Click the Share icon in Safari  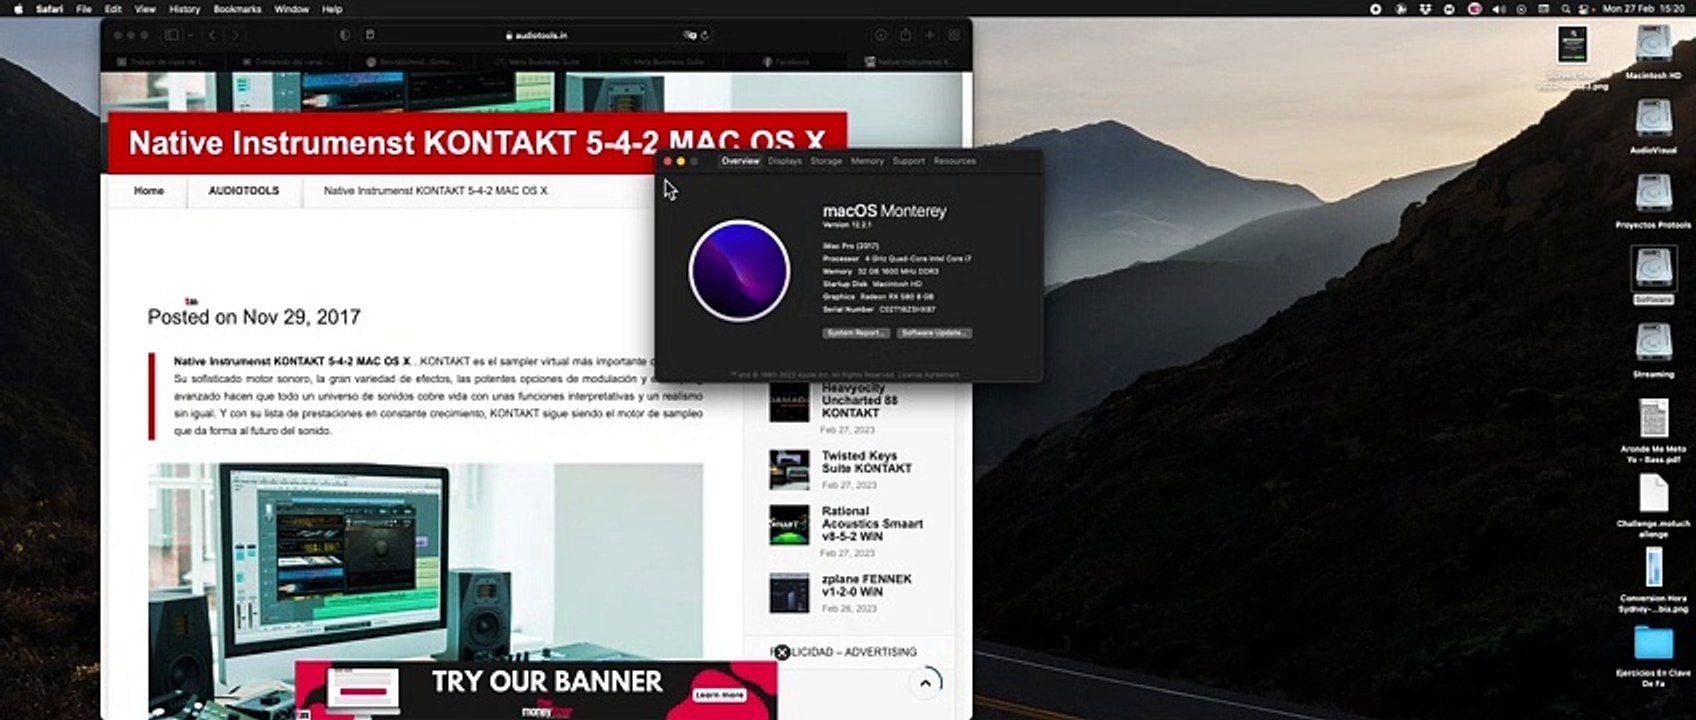905,35
